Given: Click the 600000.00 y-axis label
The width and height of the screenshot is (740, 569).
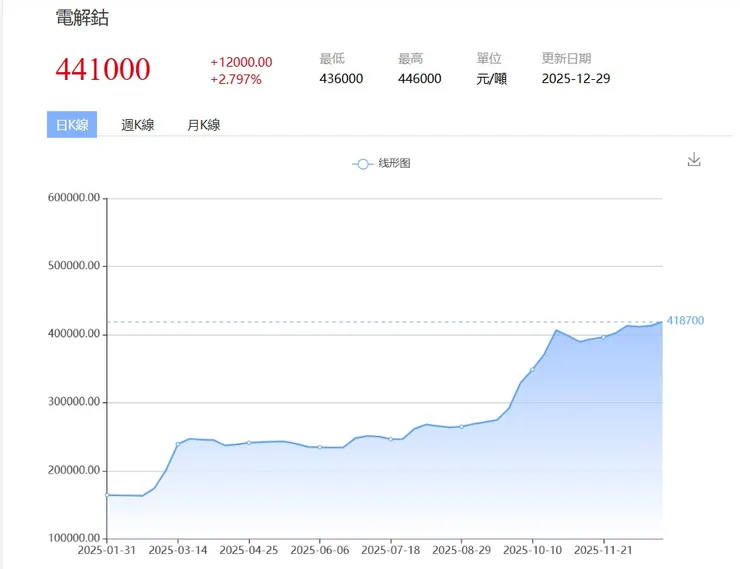Looking at the screenshot, I should pos(74,198).
